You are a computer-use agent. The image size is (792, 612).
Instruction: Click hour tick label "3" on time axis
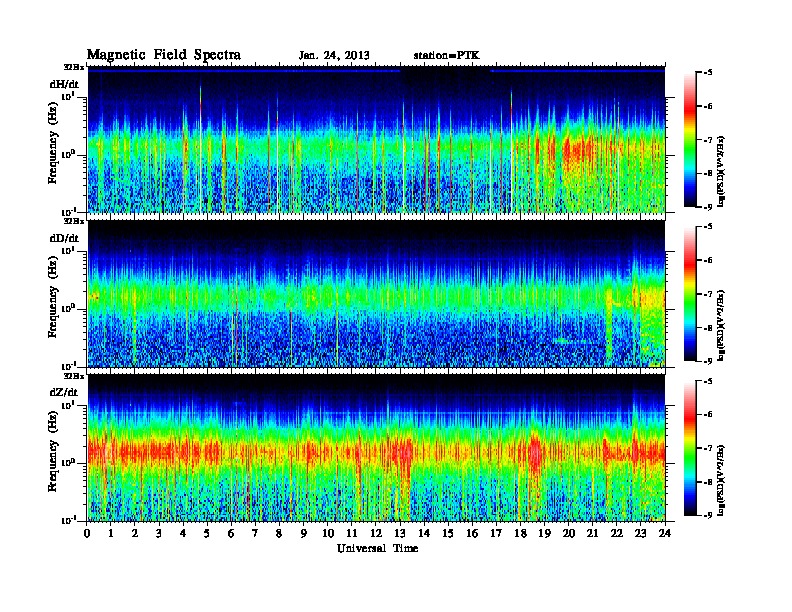pos(159,533)
